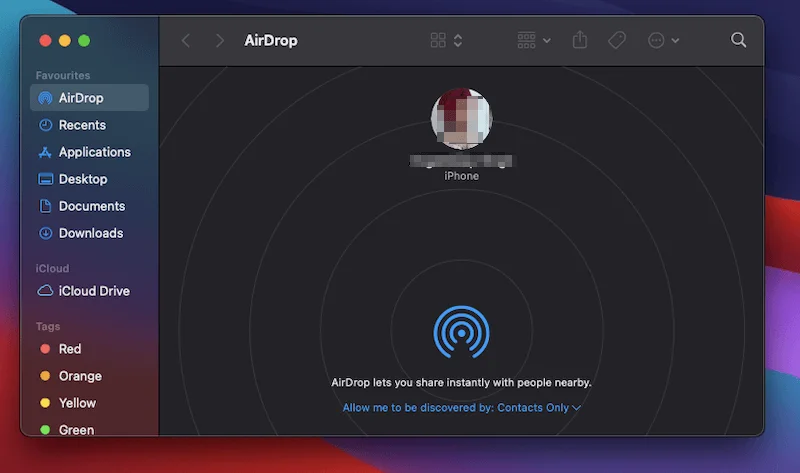
Task: Select the Orange tag
Action: (x=80, y=376)
